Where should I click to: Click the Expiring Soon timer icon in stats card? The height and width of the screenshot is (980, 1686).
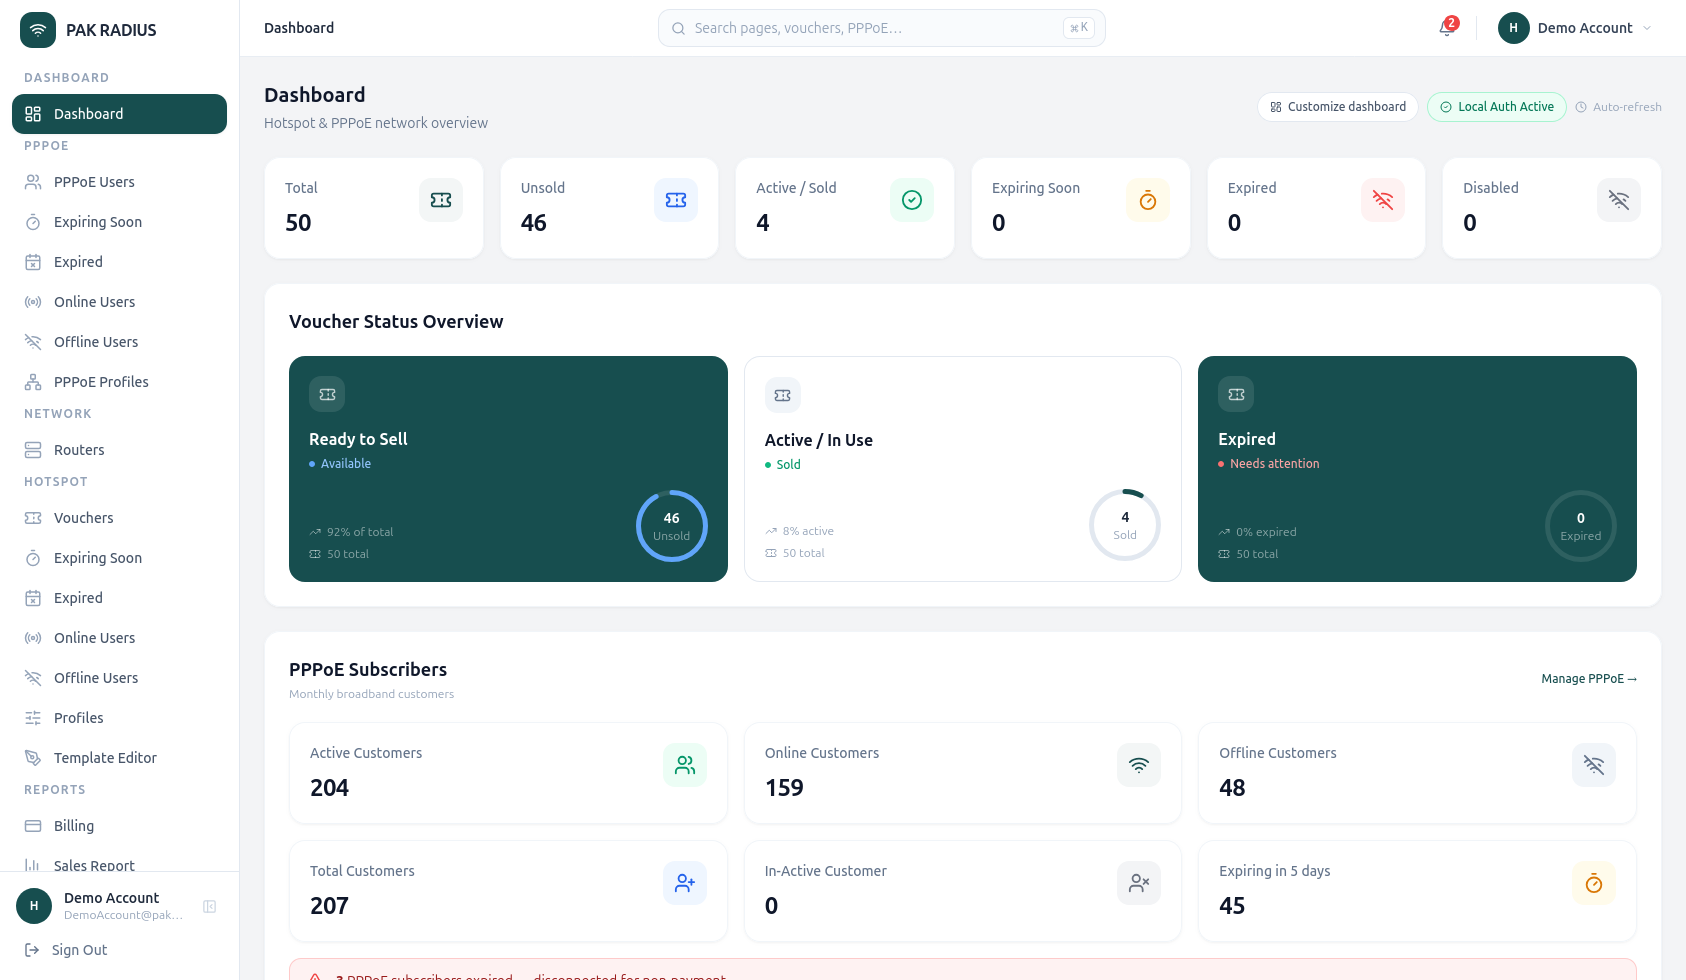click(x=1148, y=200)
